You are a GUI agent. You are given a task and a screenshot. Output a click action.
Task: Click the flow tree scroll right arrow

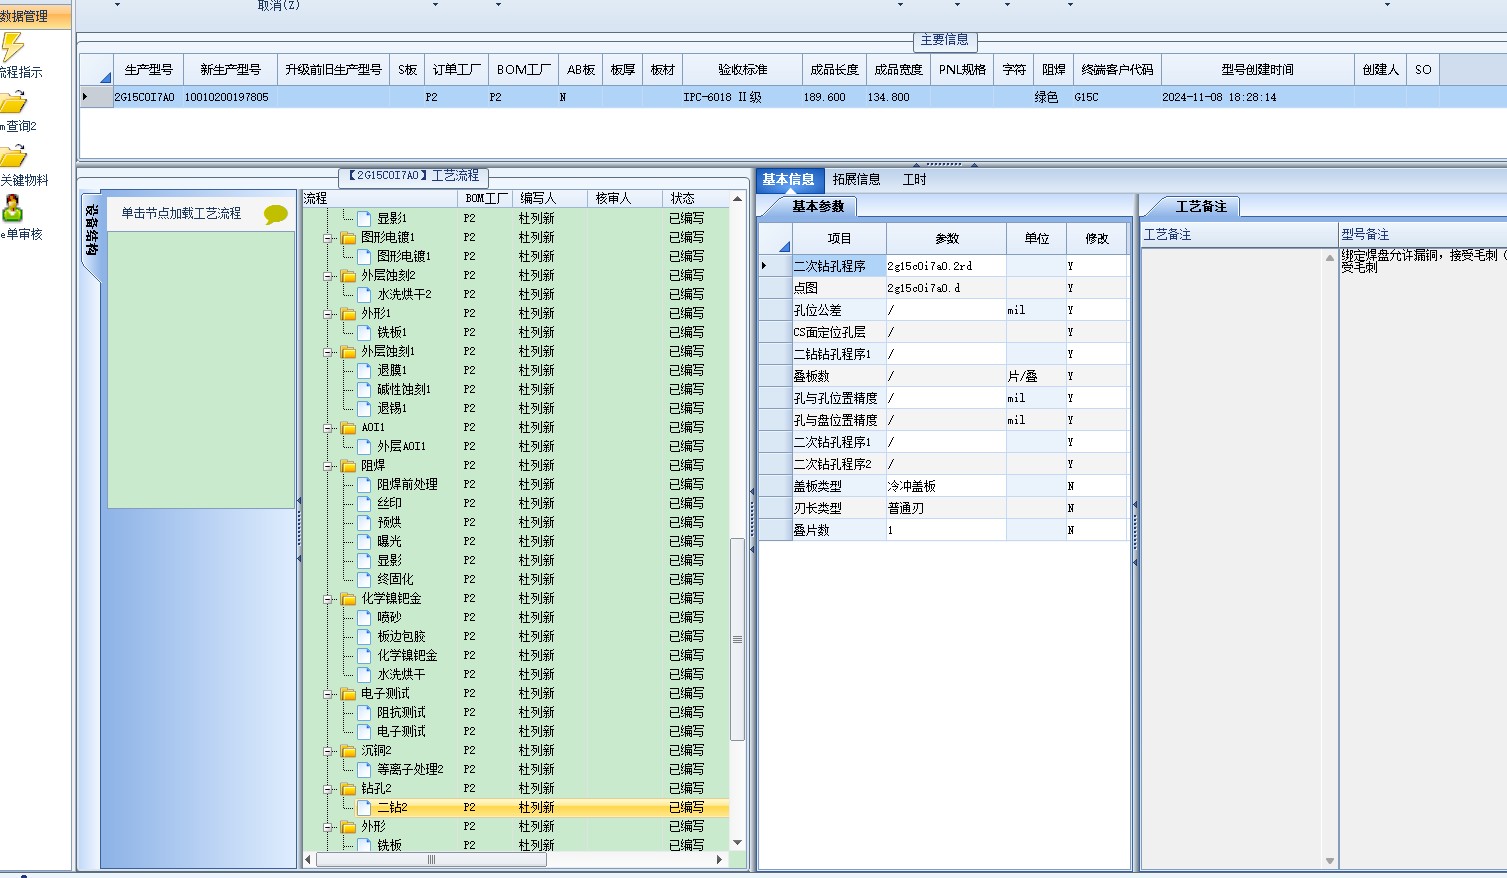tap(719, 859)
